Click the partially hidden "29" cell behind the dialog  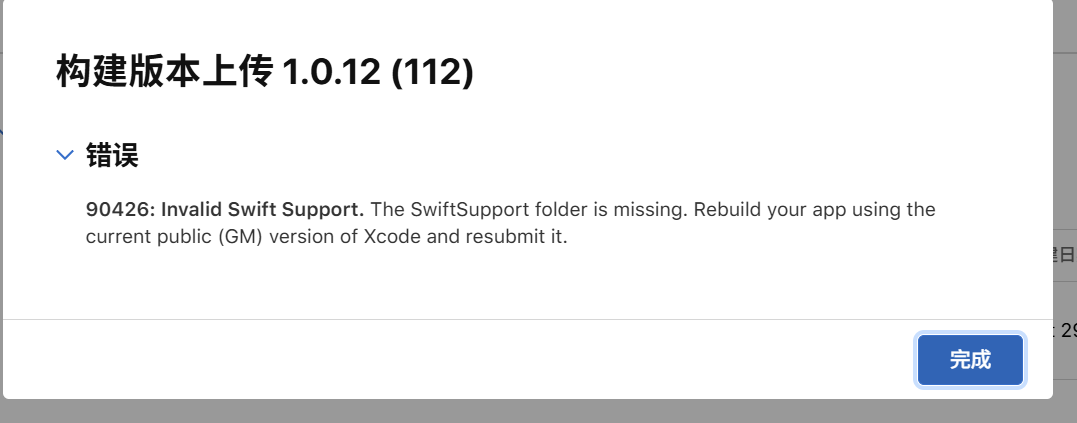point(1067,331)
